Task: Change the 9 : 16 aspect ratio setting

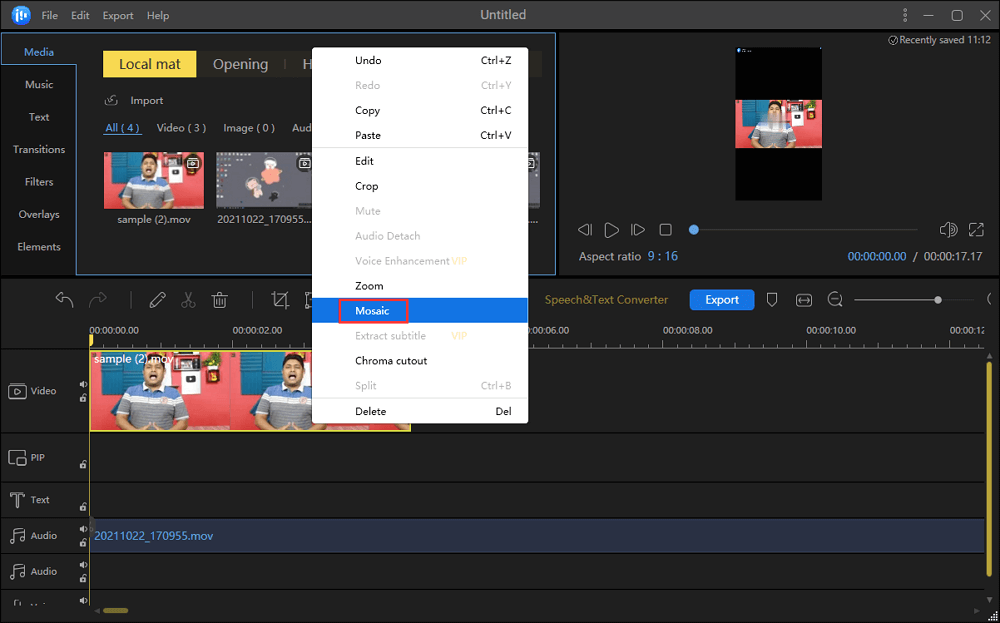Action: point(662,257)
